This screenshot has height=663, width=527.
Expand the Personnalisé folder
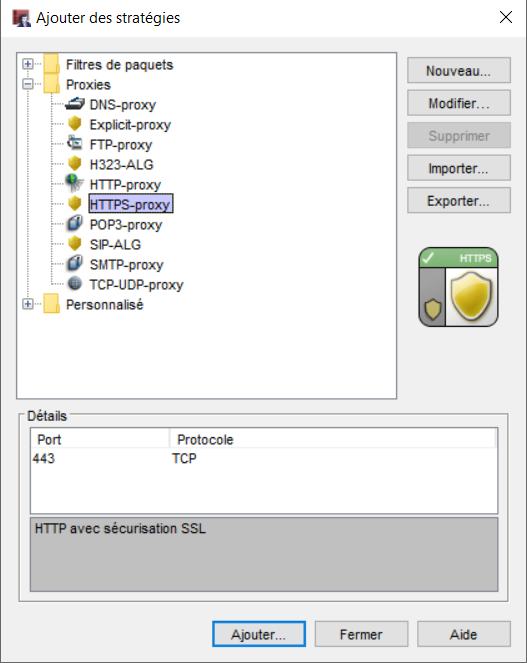[x=28, y=304]
